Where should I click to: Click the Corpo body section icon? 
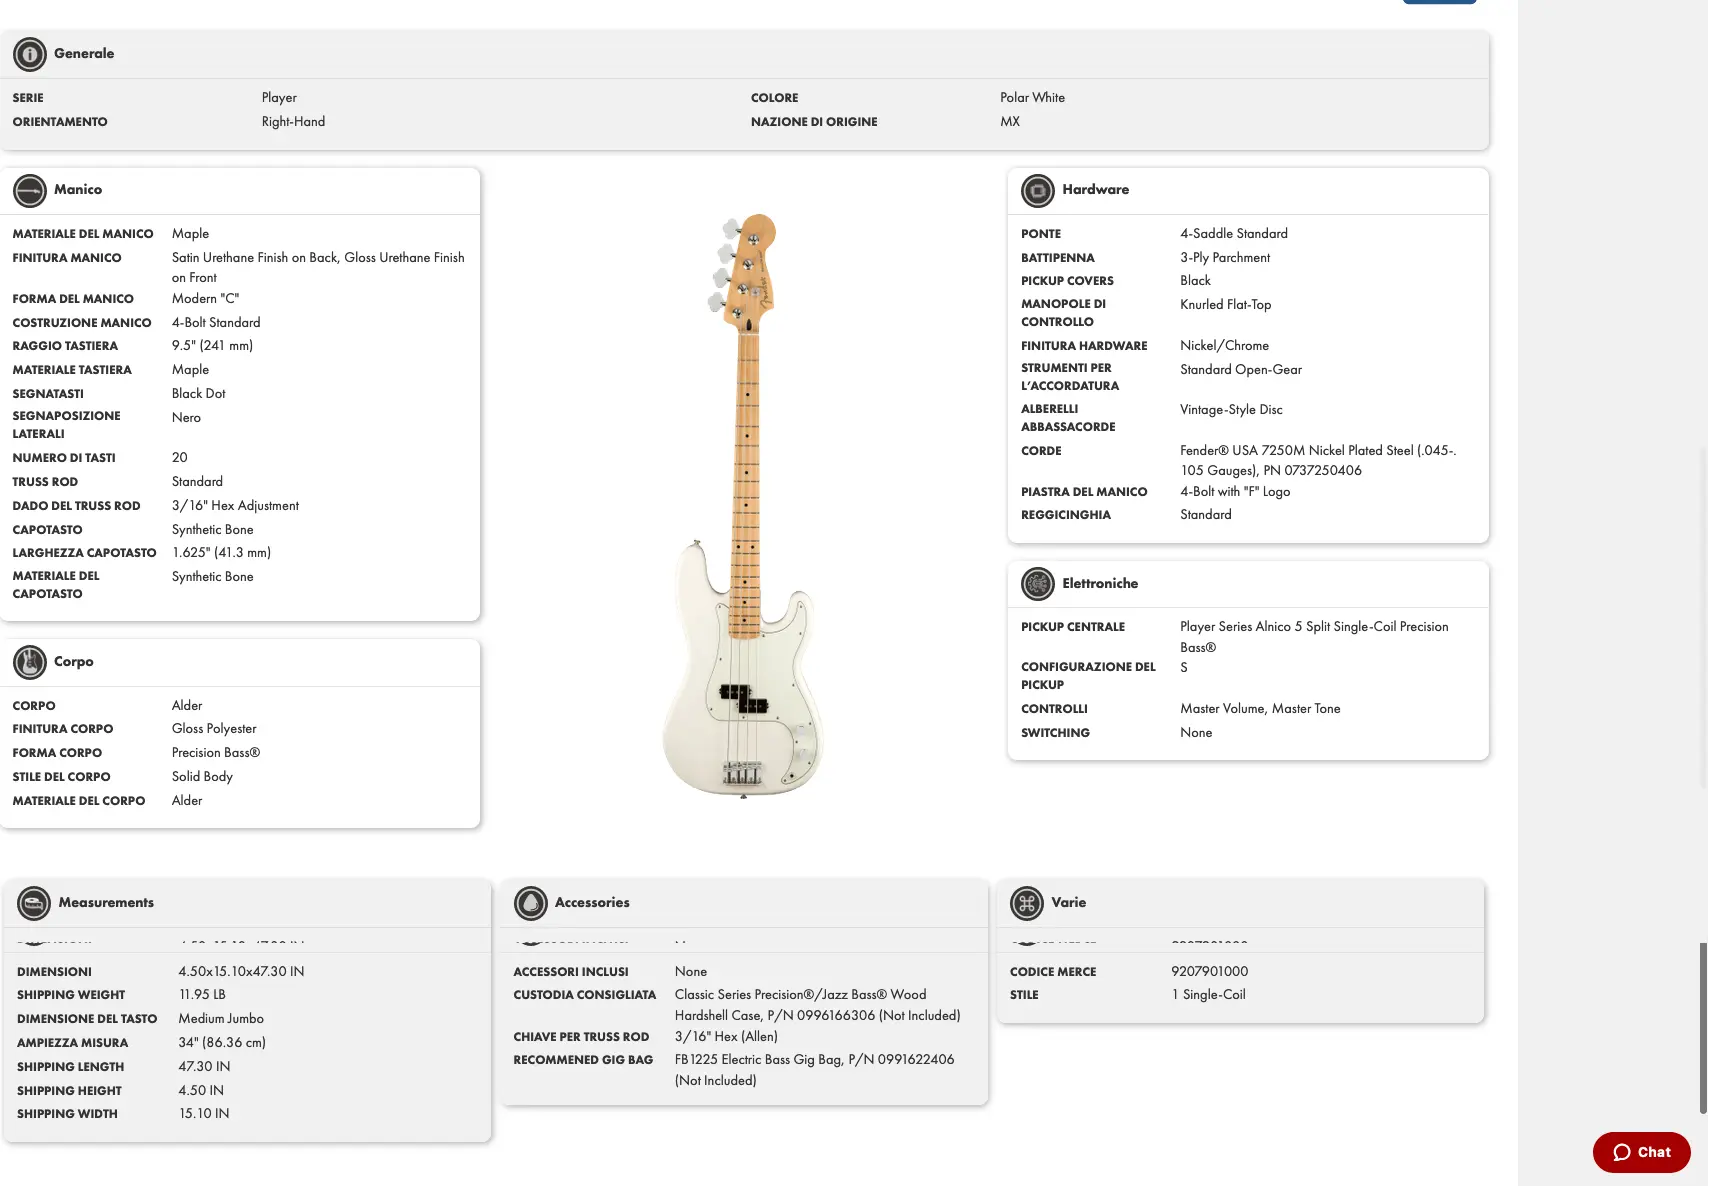coord(30,662)
